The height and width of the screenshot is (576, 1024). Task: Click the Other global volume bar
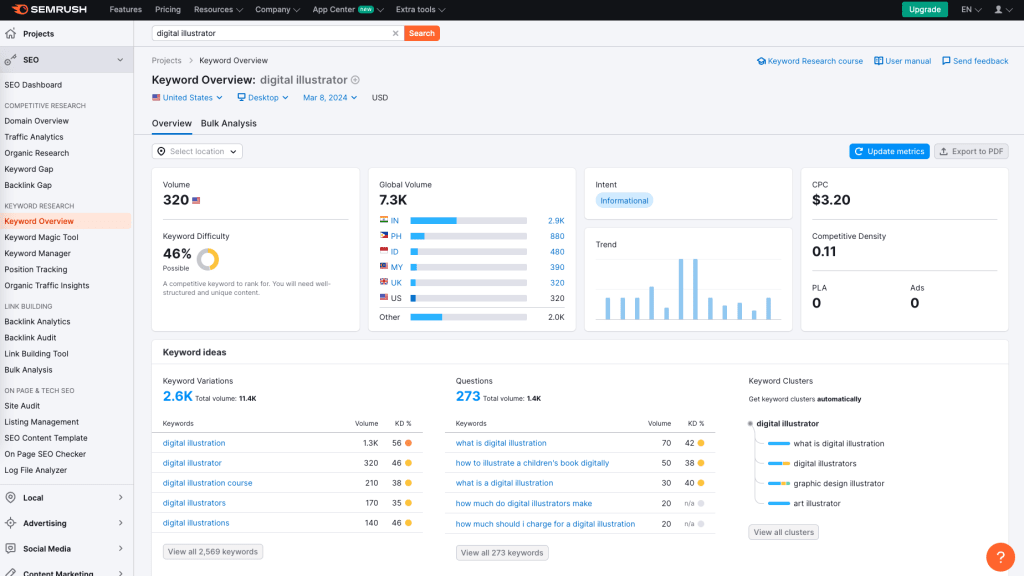468,317
